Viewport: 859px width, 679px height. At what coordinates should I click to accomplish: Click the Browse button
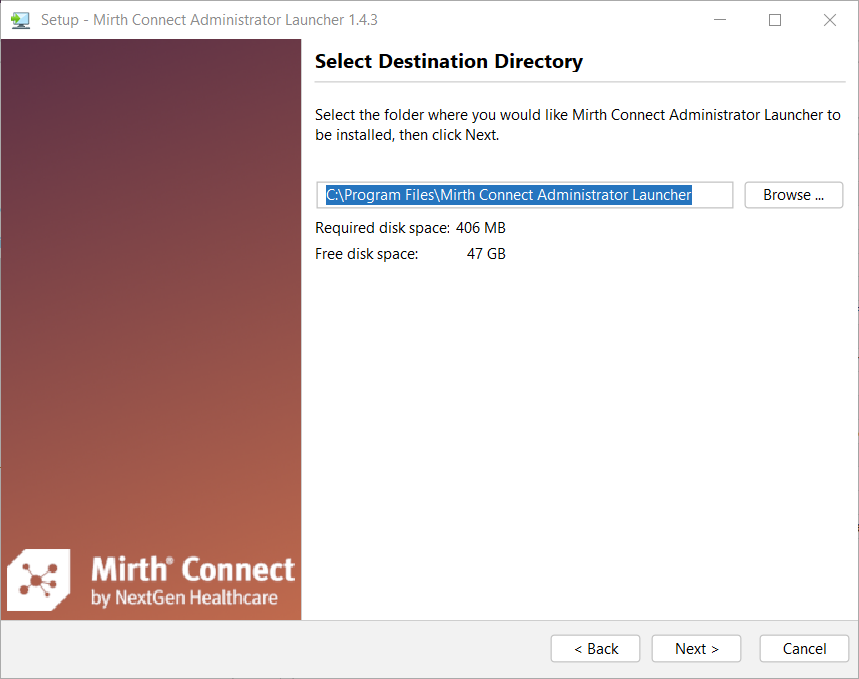click(793, 195)
